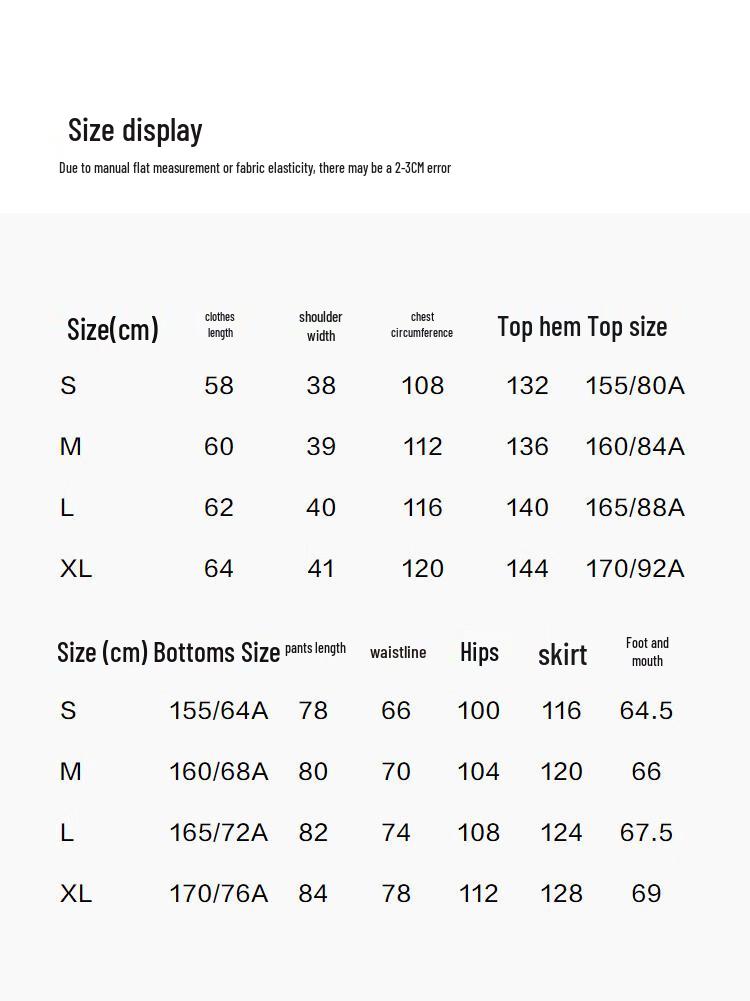Click the 'shoulder width' column header
Screen dimensions: 750x1001
(x=320, y=326)
